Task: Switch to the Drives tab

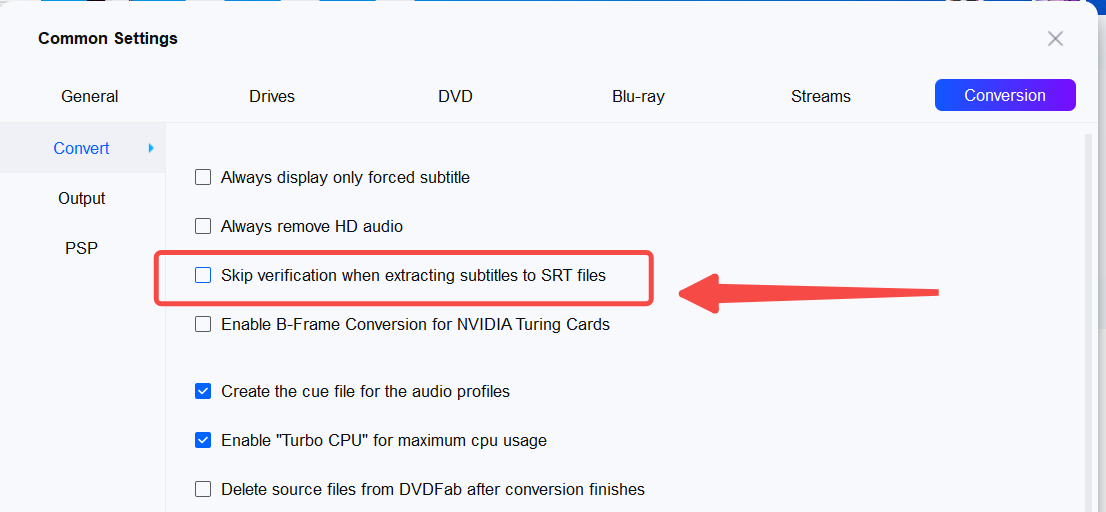Action: tap(272, 97)
